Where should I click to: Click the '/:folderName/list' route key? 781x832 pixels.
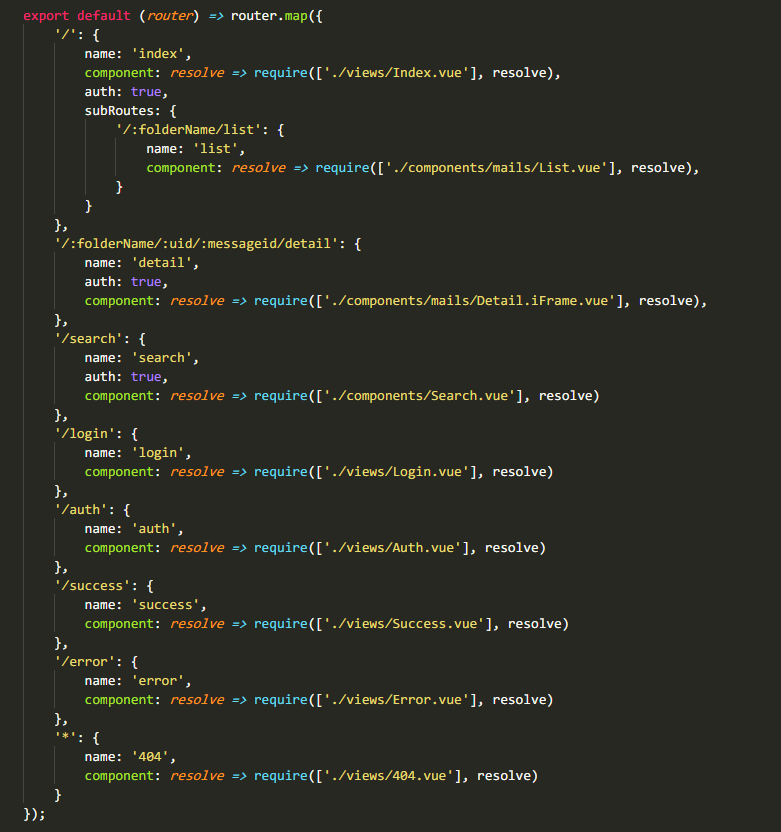tap(188, 130)
